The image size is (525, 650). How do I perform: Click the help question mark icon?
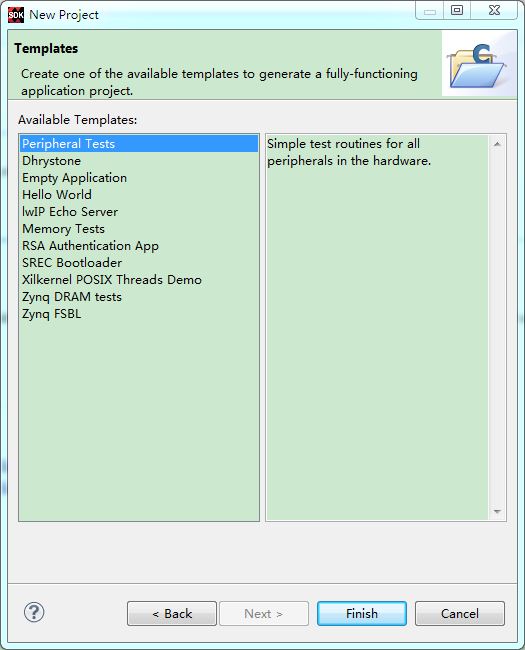coord(34,612)
